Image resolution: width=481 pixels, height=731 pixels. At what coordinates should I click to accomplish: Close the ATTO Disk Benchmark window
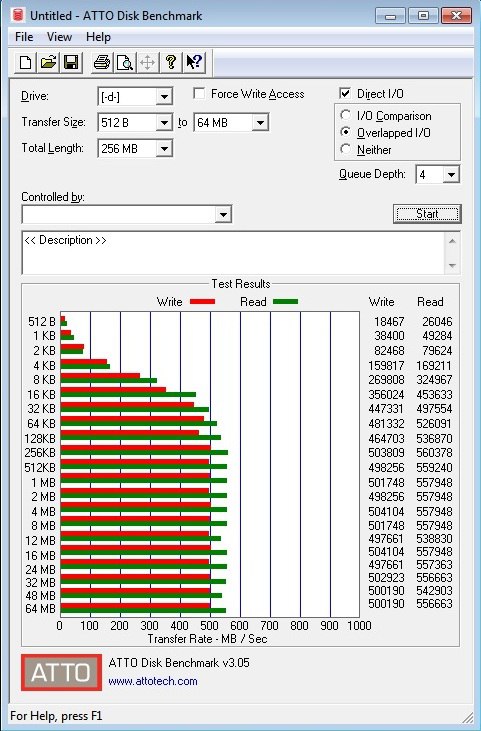coord(456,16)
